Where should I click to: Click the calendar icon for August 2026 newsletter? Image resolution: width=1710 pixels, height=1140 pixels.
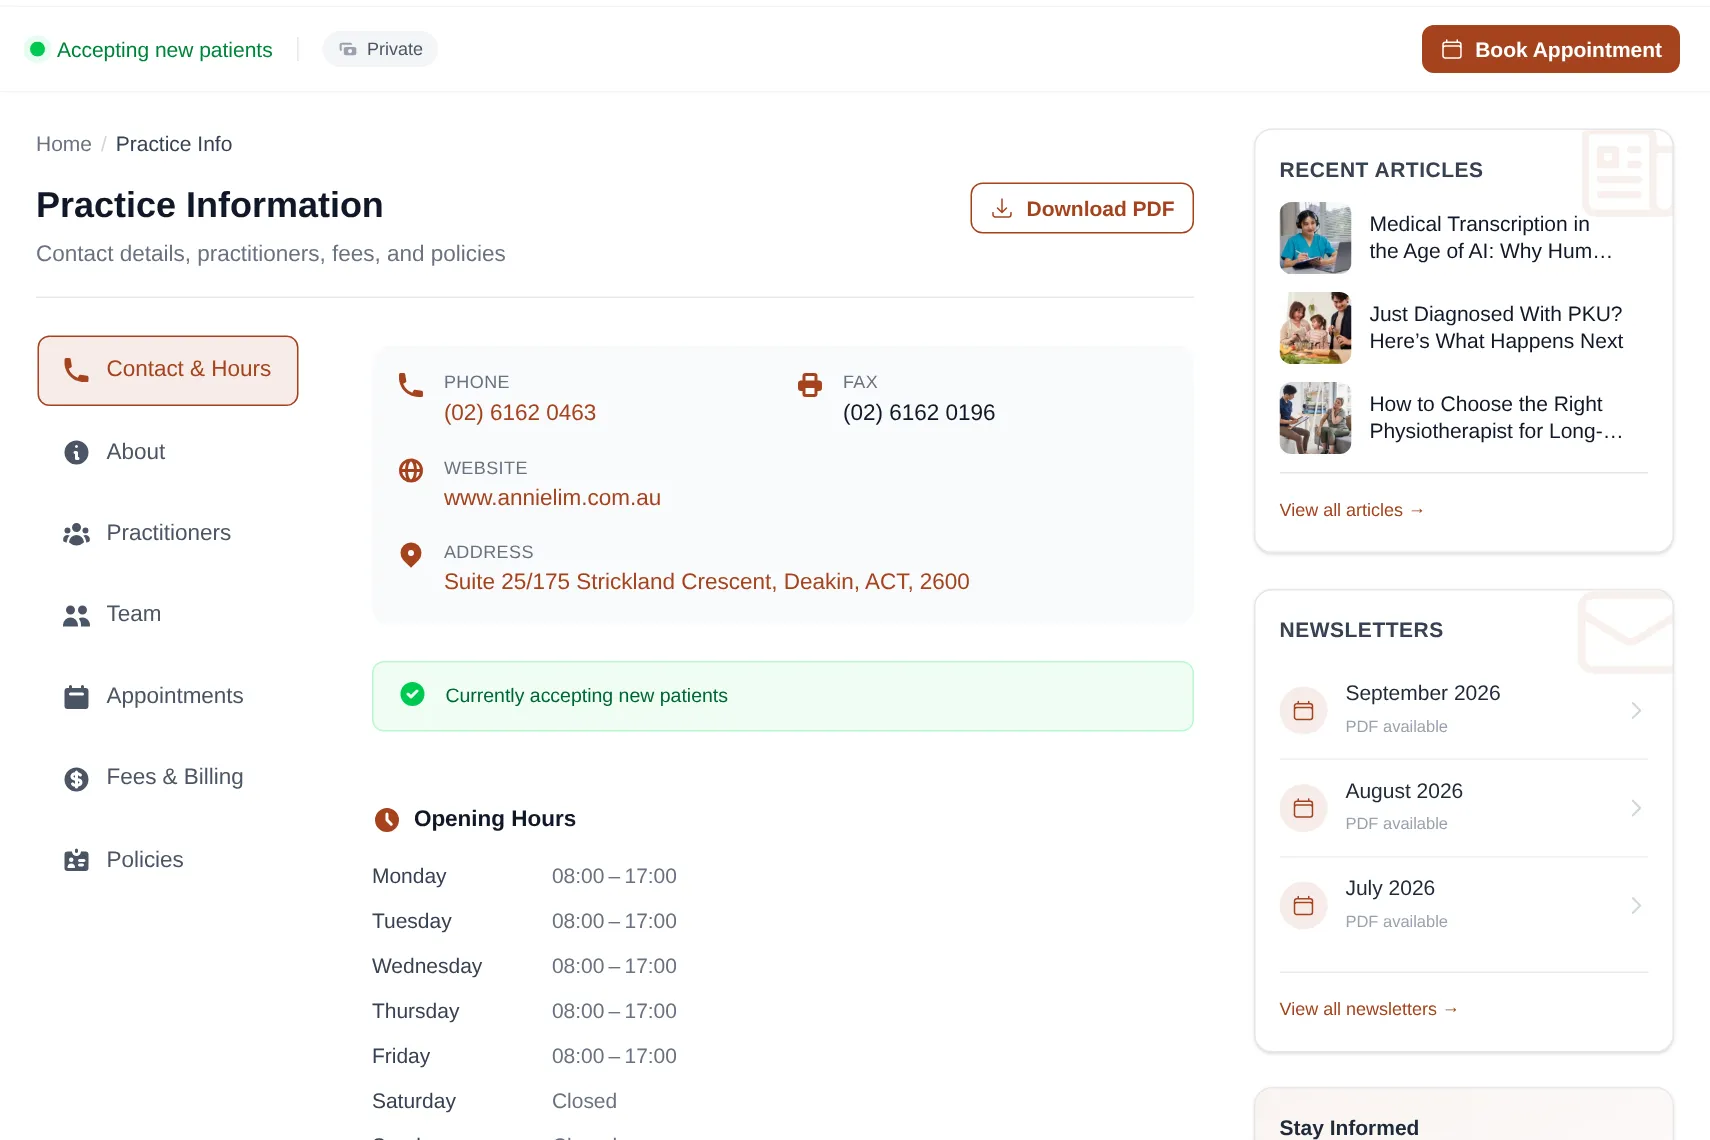tap(1303, 808)
